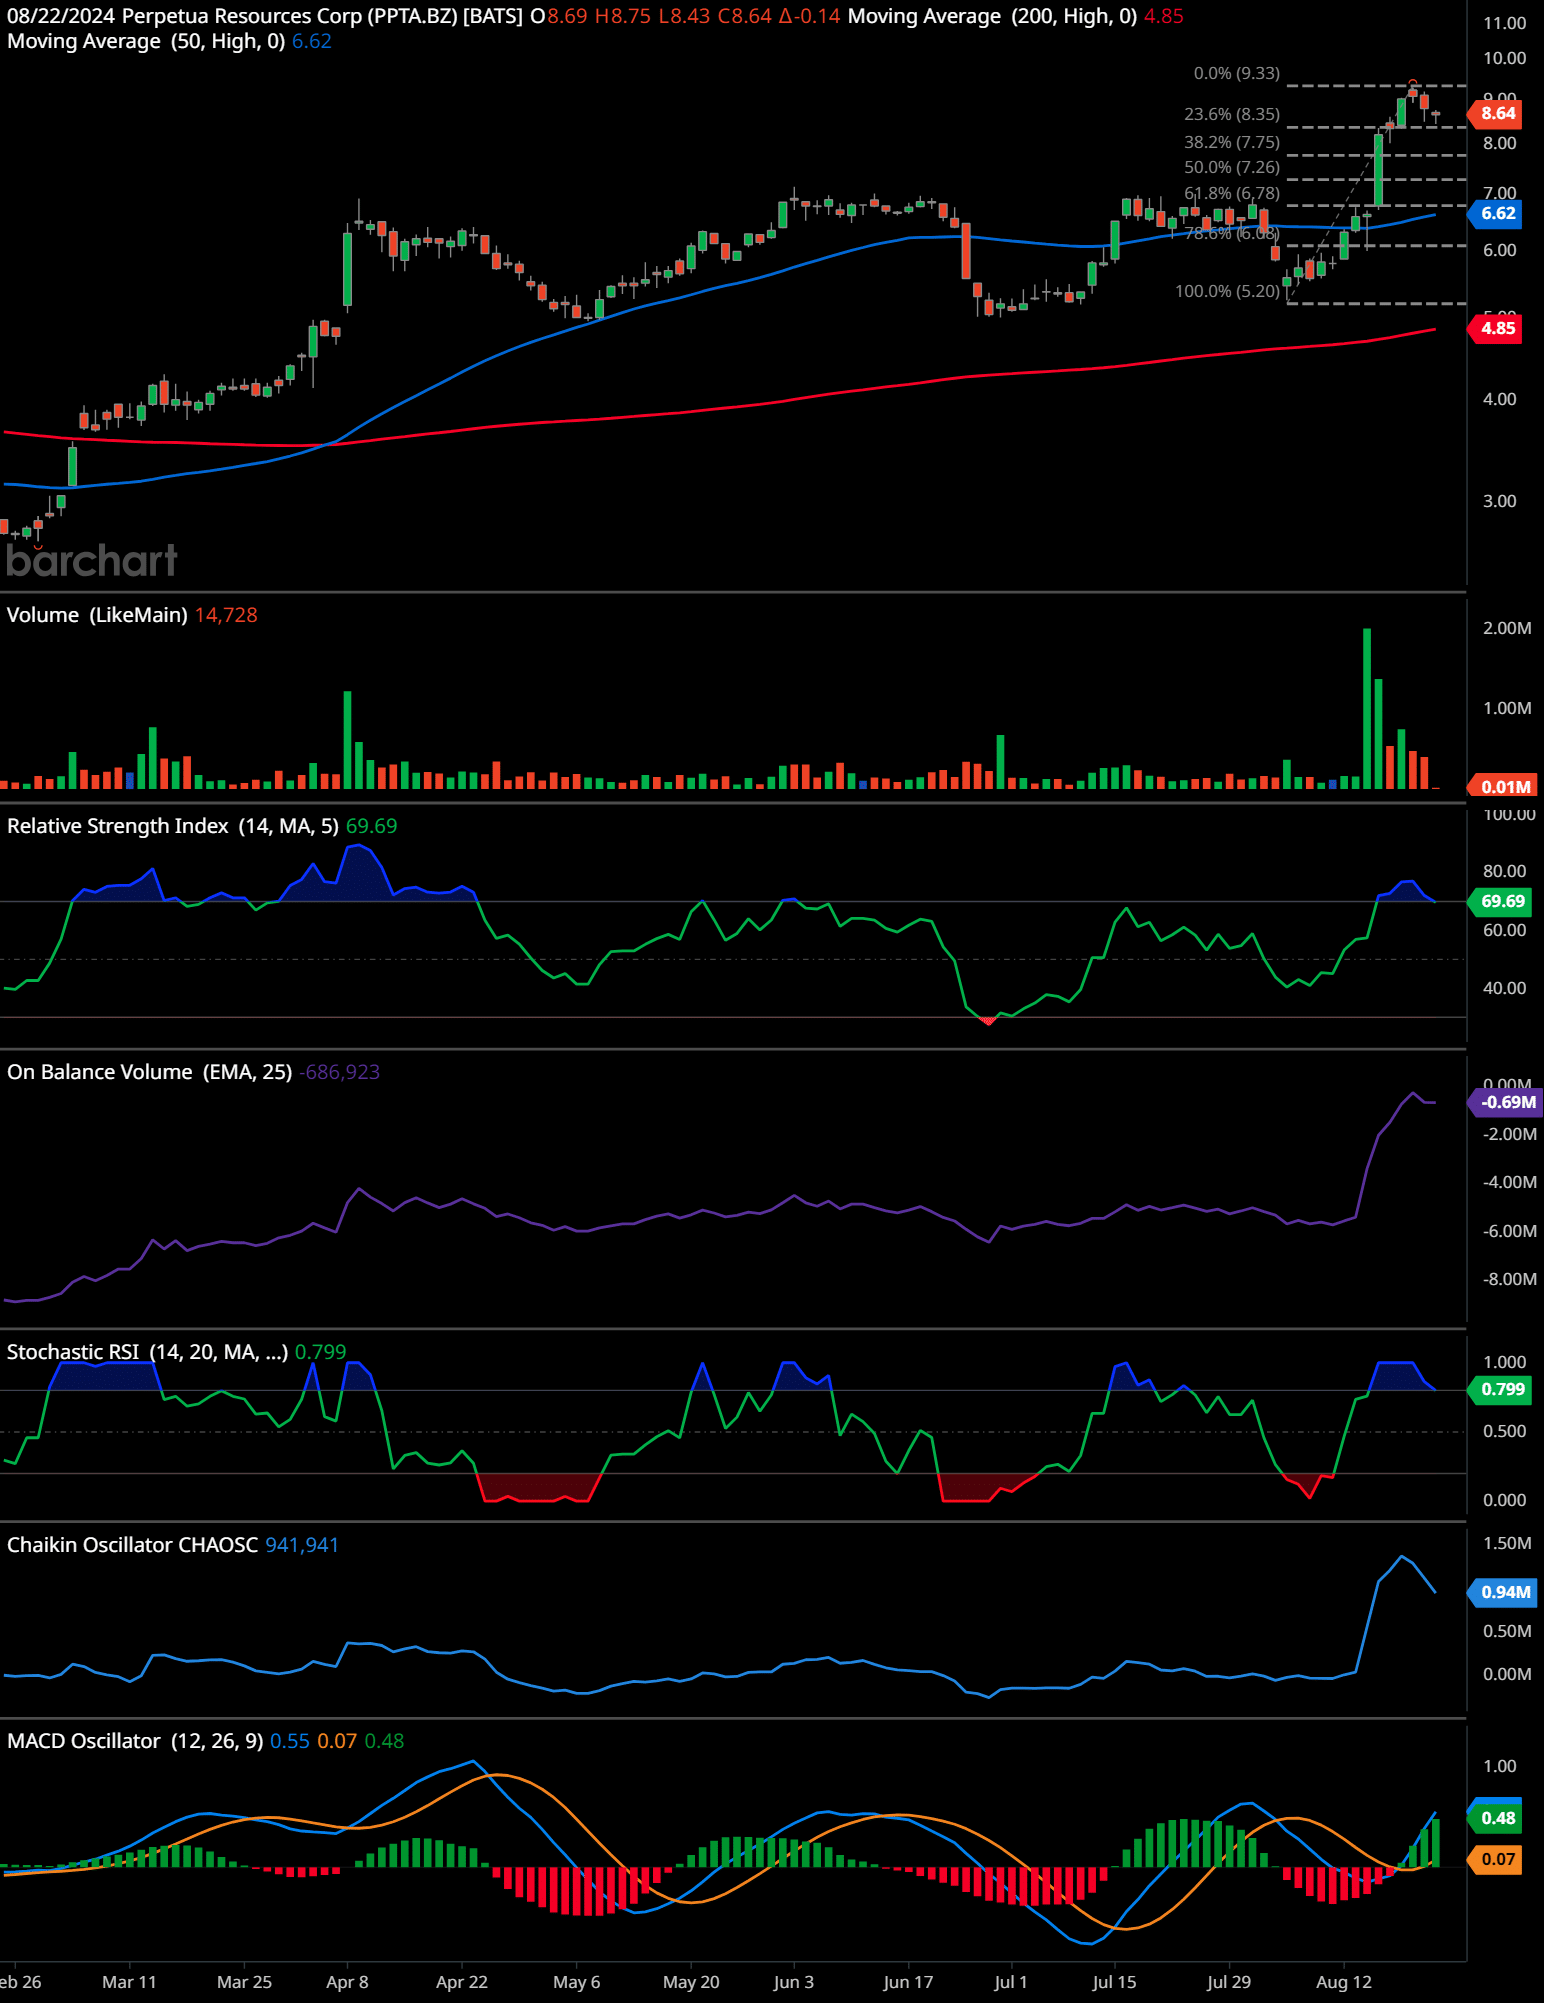Image resolution: width=1544 pixels, height=2003 pixels.
Task: Select the 61.8% (6.78) Fibonacci label
Action: [1232, 194]
